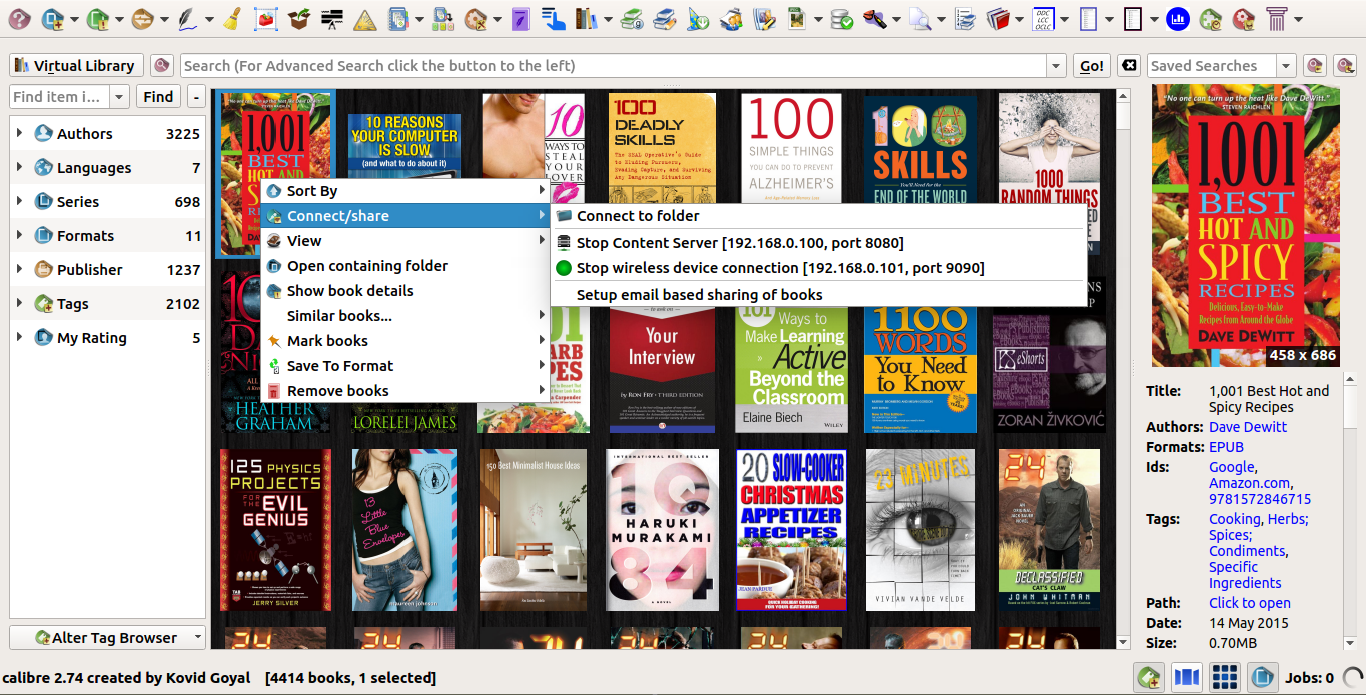The height and width of the screenshot is (695, 1366).
Task: Open the EPUB format link
Action: pyautogui.click(x=1226, y=447)
